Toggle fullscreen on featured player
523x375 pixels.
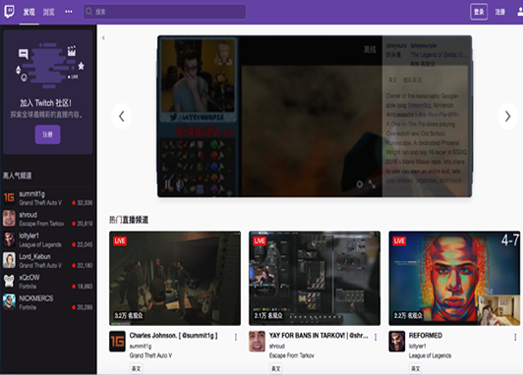[372, 184]
